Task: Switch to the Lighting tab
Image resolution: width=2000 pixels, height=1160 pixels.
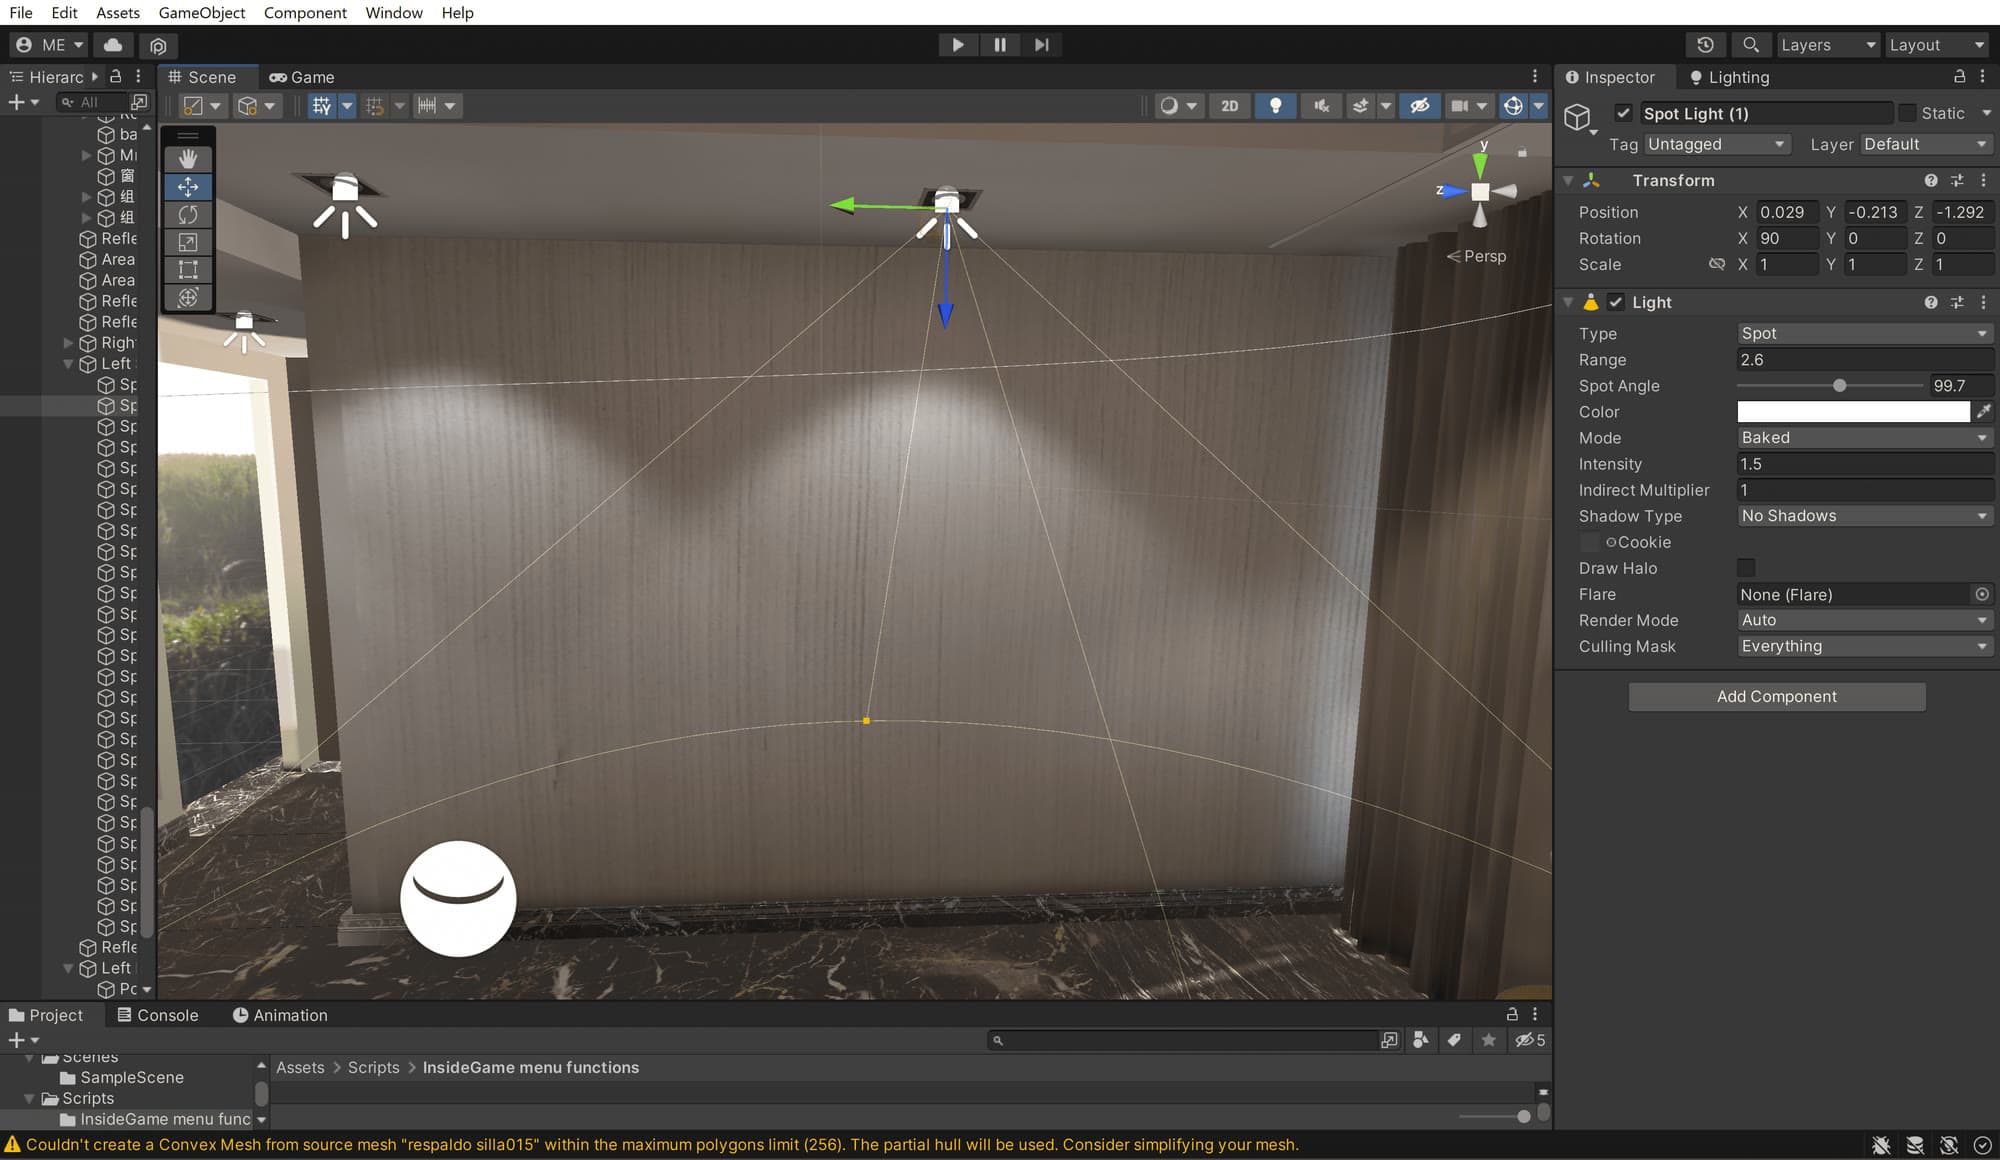Action: (1729, 77)
